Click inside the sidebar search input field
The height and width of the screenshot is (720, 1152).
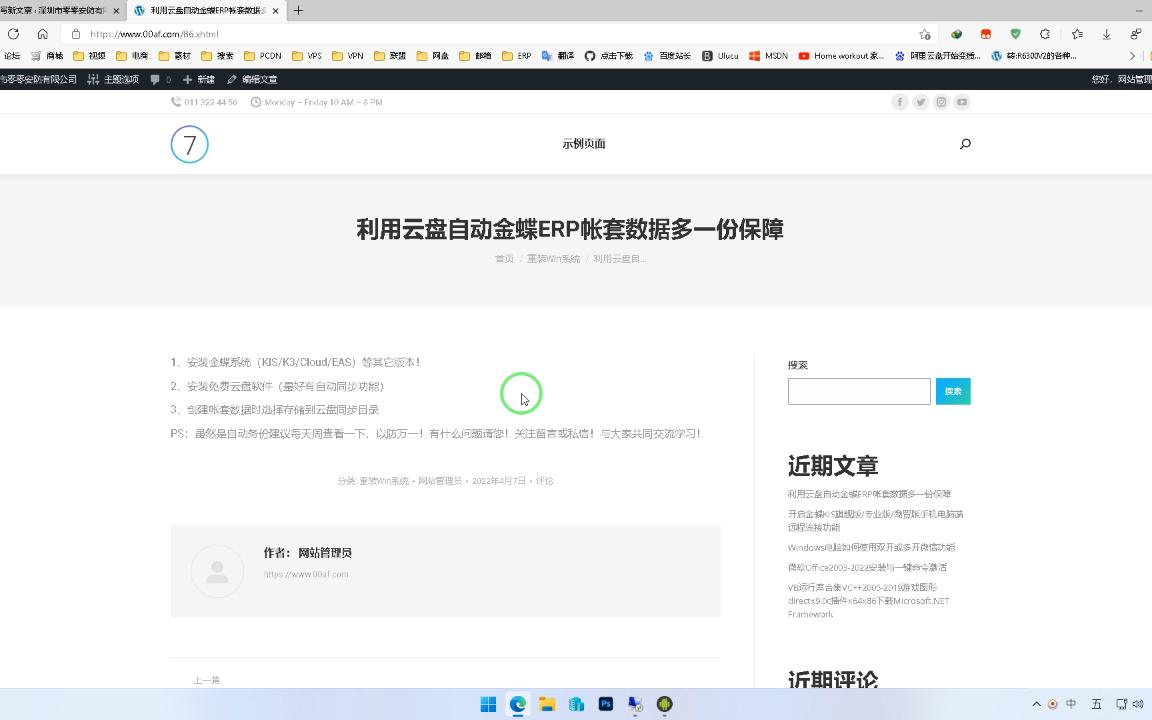(x=858, y=391)
